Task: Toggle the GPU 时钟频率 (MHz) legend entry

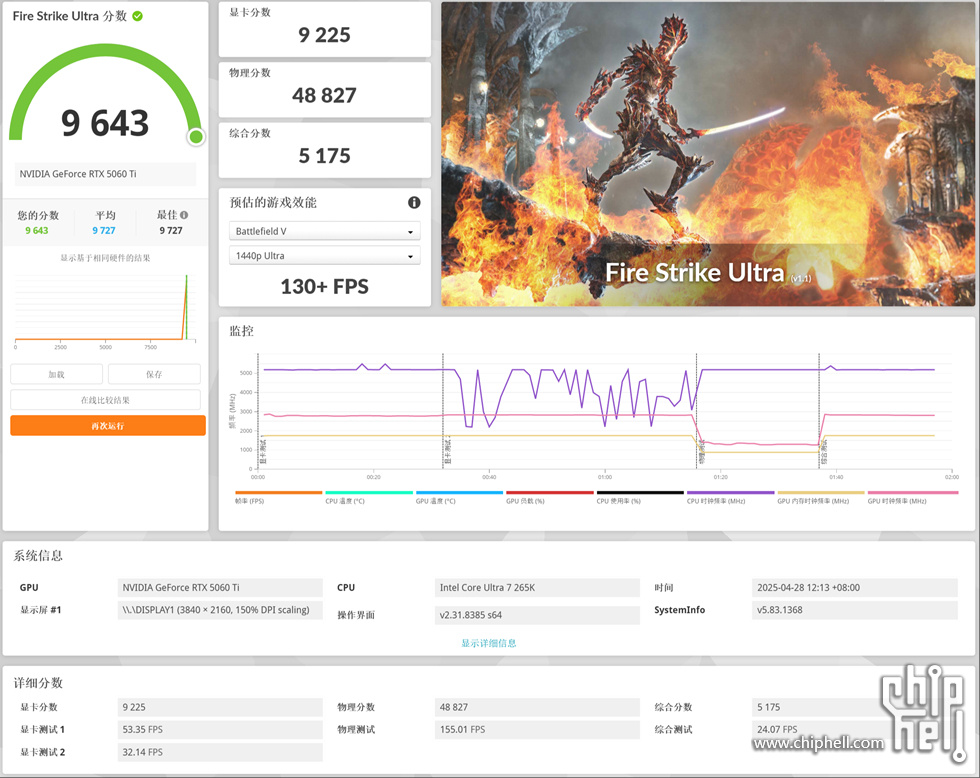Action: tap(912, 497)
